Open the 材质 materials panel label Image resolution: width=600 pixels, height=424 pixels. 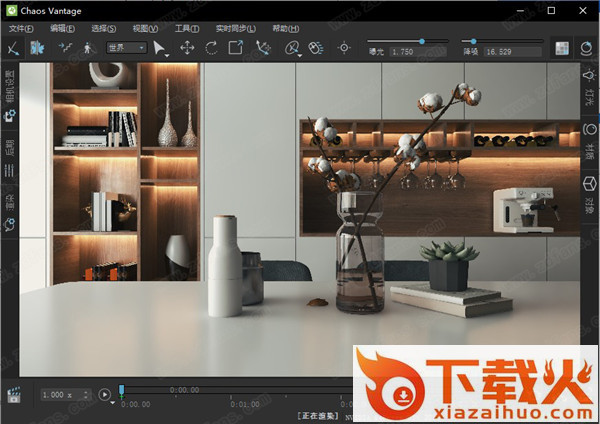pyautogui.click(x=590, y=152)
